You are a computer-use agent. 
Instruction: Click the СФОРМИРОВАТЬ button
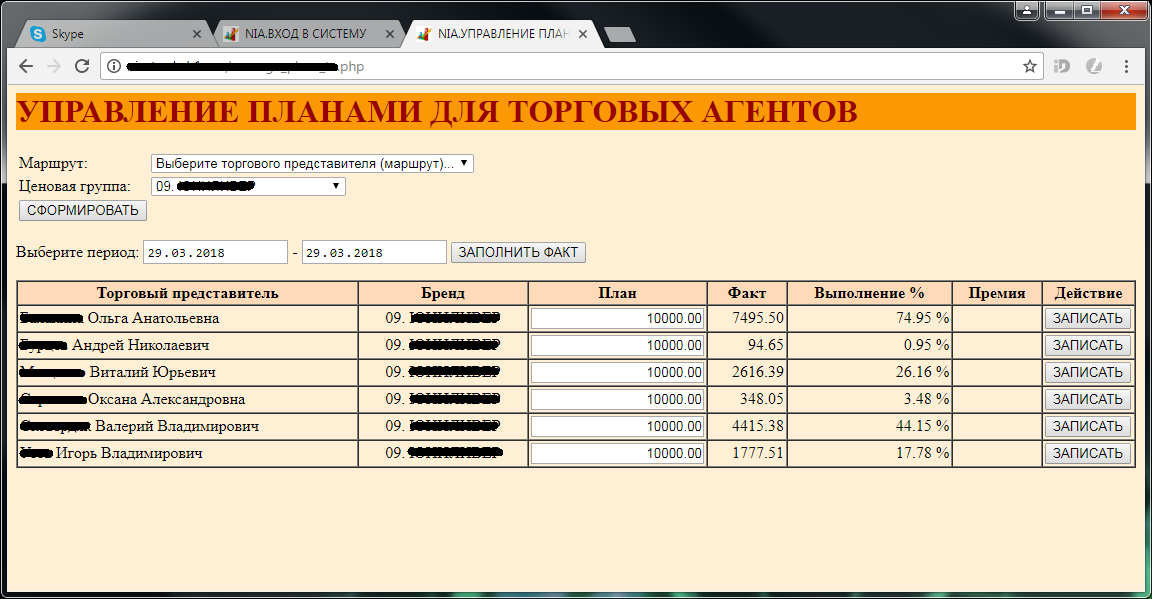coord(83,210)
